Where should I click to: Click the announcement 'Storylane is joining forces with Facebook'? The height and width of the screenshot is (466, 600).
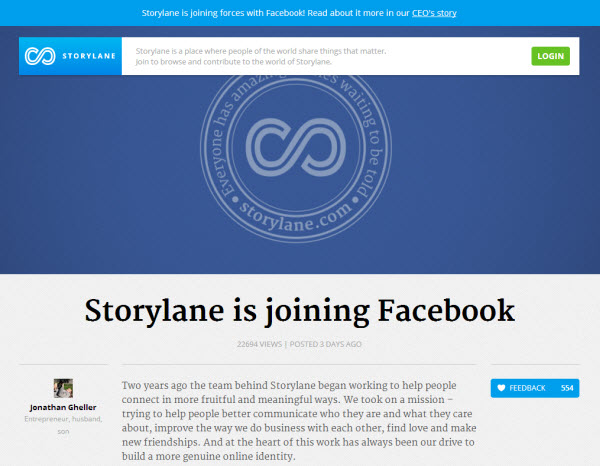click(x=223, y=13)
